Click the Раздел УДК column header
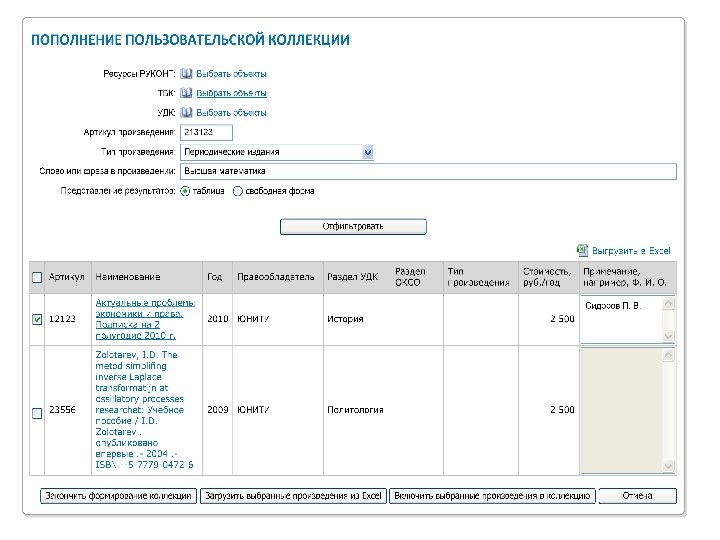Image resolution: width=720 pixels, height=540 pixels. click(352, 277)
